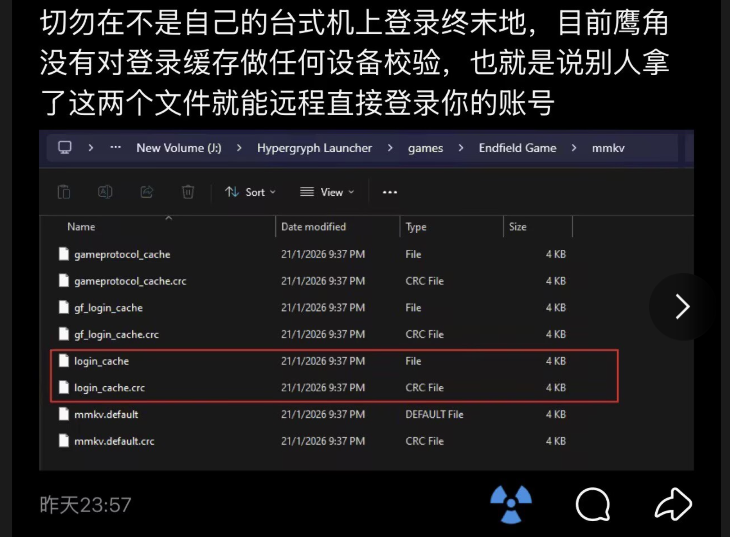The image size is (730, 537).
Task: Tap the share arrow icon
Action: (x=673, y=503)
